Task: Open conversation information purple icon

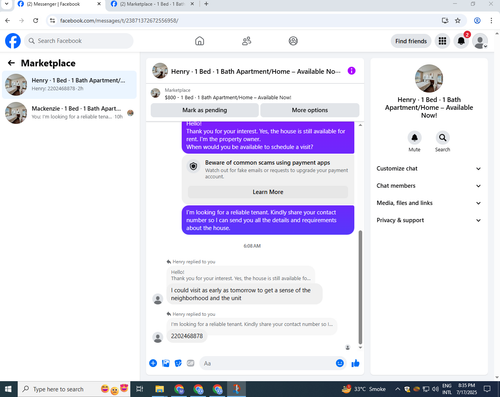Action: click(x=351, y=71)
